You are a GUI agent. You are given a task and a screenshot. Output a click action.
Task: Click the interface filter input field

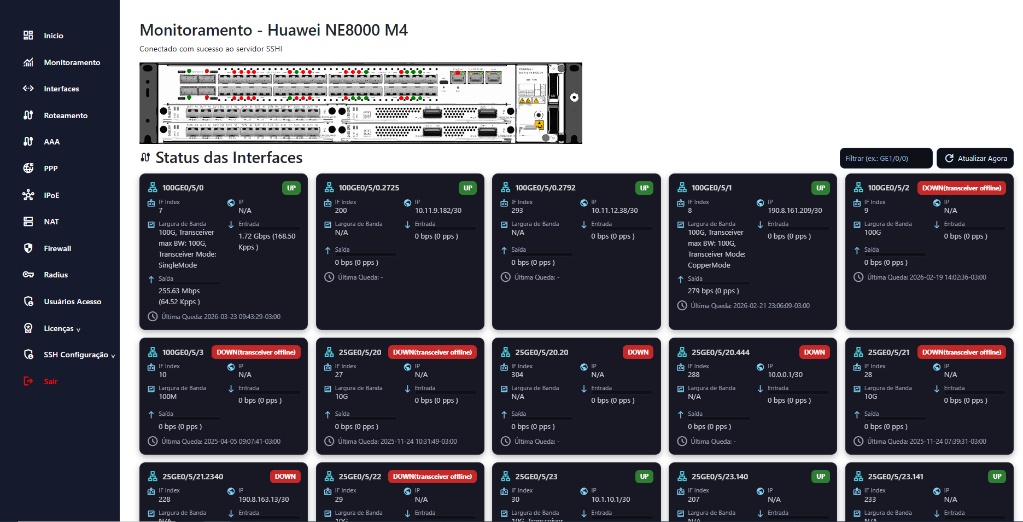click(x=886, y=159)
